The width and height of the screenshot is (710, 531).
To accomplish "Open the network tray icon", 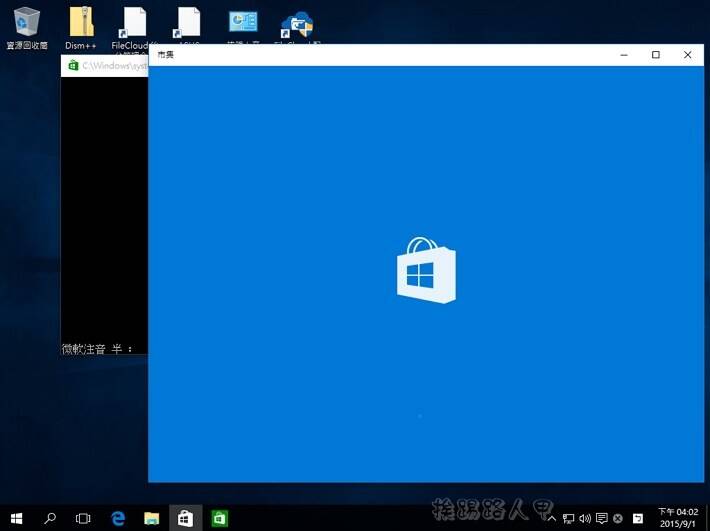I will point(568,518).
